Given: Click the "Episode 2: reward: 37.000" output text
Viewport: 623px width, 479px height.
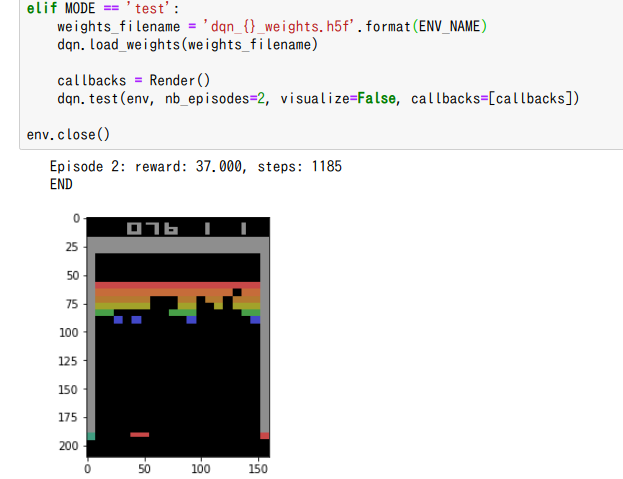Looking at the screenshot, I should tap(146, 166).
